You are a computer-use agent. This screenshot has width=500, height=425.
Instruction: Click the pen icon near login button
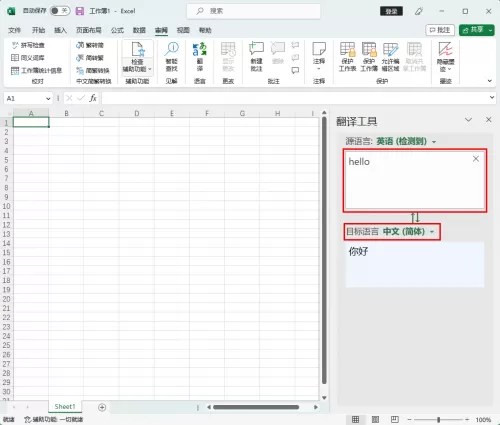[x=419, y=11]
